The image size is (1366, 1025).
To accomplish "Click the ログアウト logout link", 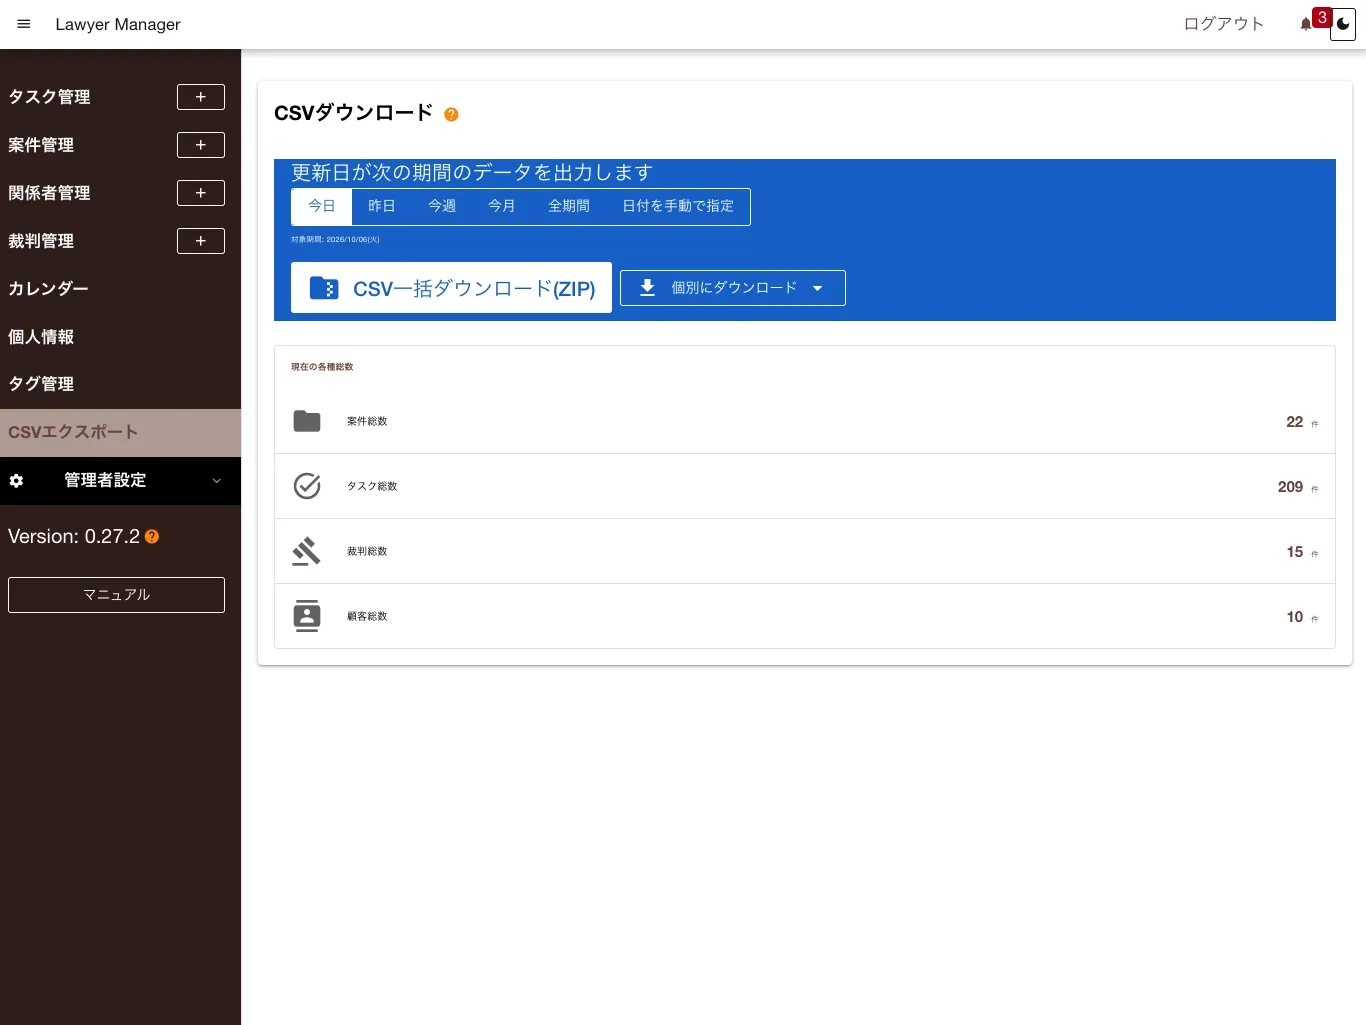I will coord(1223,24).
